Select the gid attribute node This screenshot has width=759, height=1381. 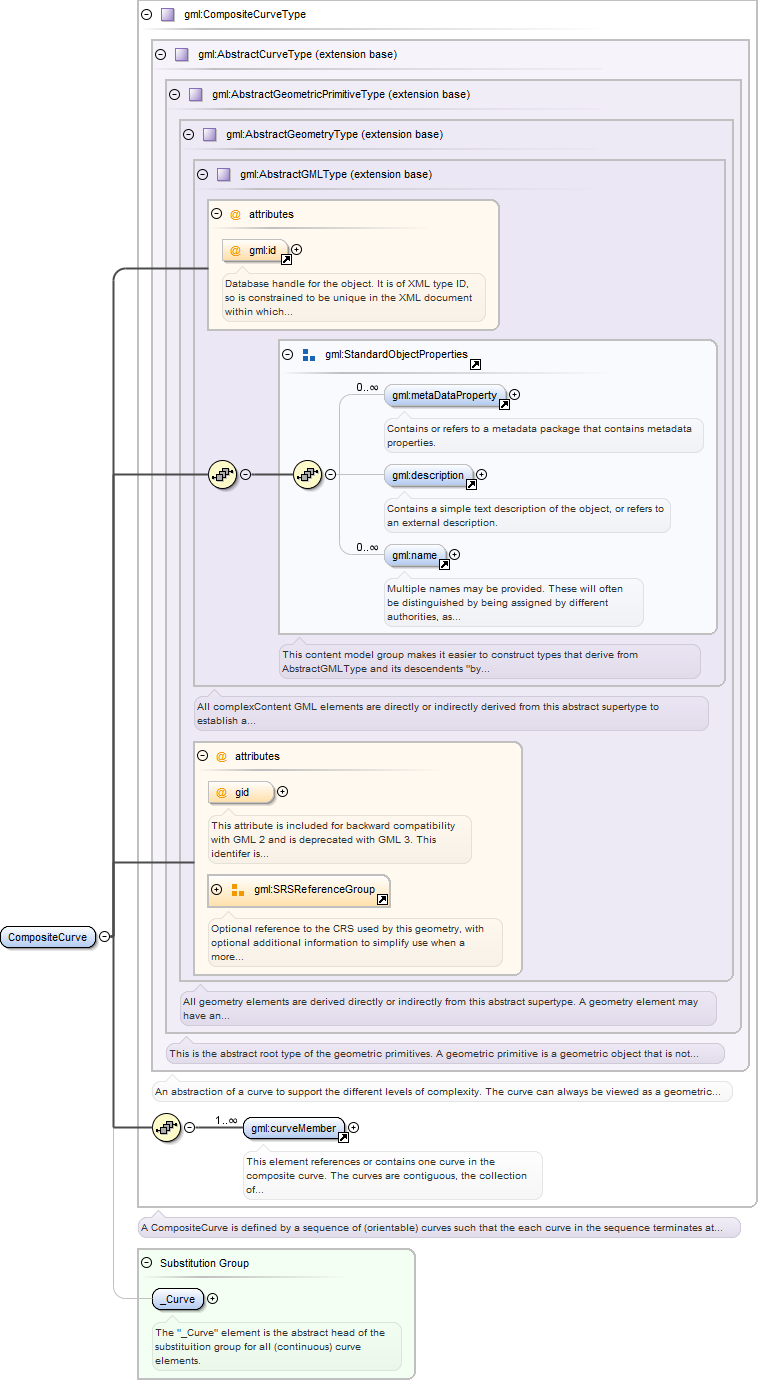pos(241,792)
